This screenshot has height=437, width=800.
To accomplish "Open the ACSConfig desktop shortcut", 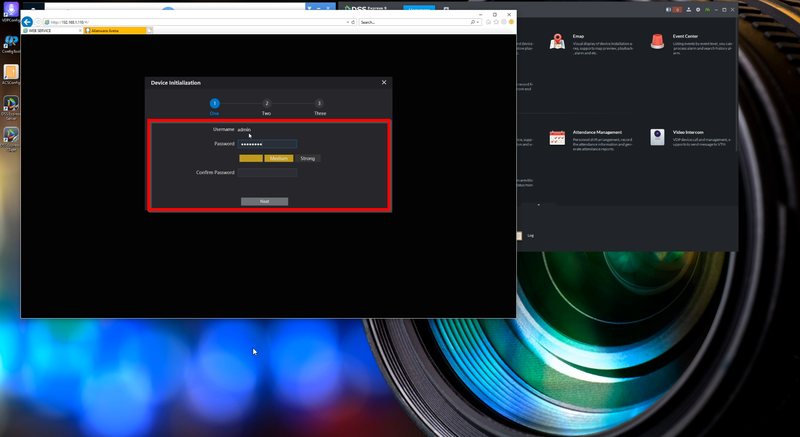I will click(x=11, y=74).
